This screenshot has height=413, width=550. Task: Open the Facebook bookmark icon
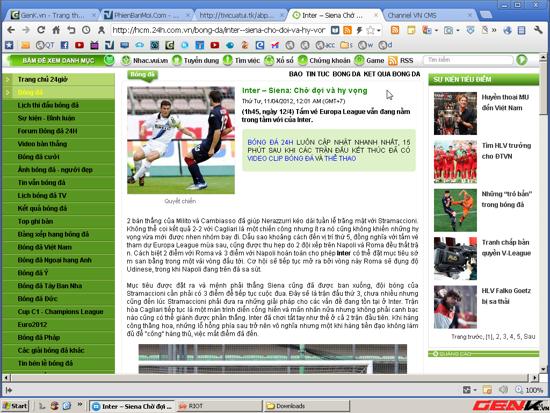point(65,45)
